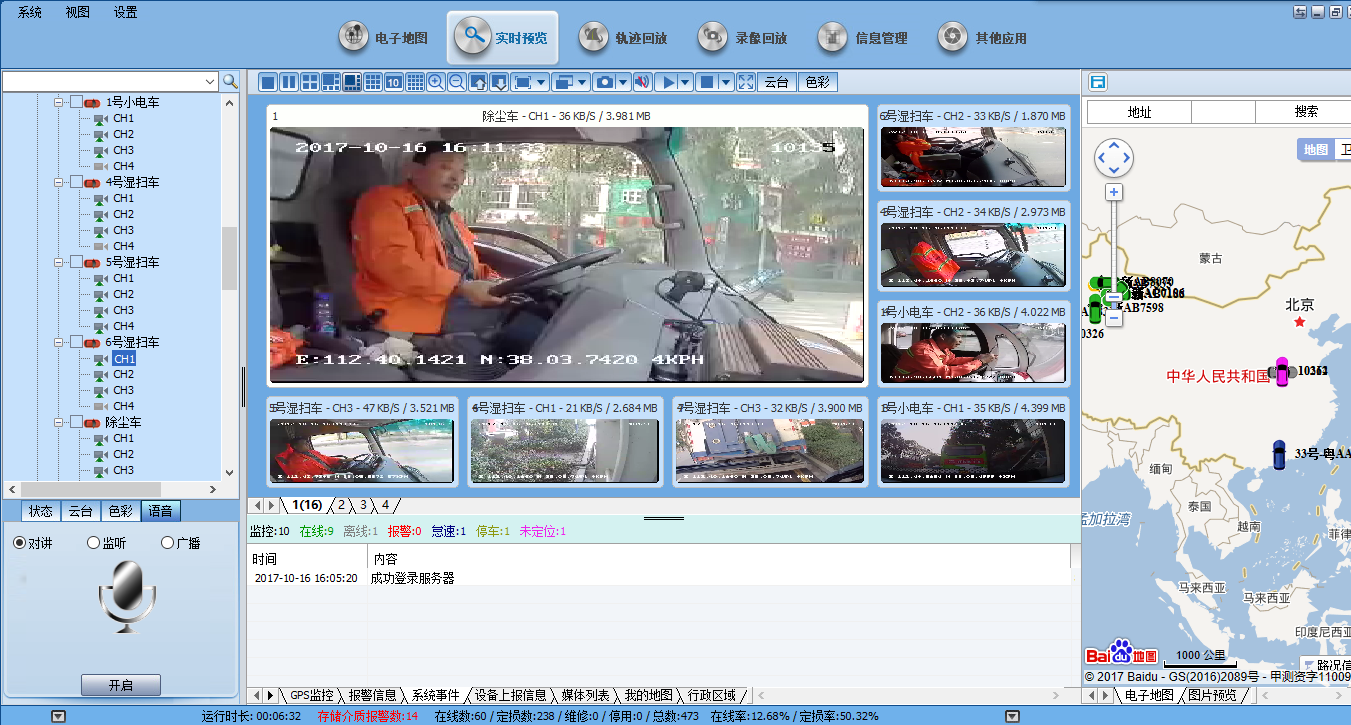Click the zoom out magnifier toolbar icon
This screenshot has width=1351, height=725.
456,82
